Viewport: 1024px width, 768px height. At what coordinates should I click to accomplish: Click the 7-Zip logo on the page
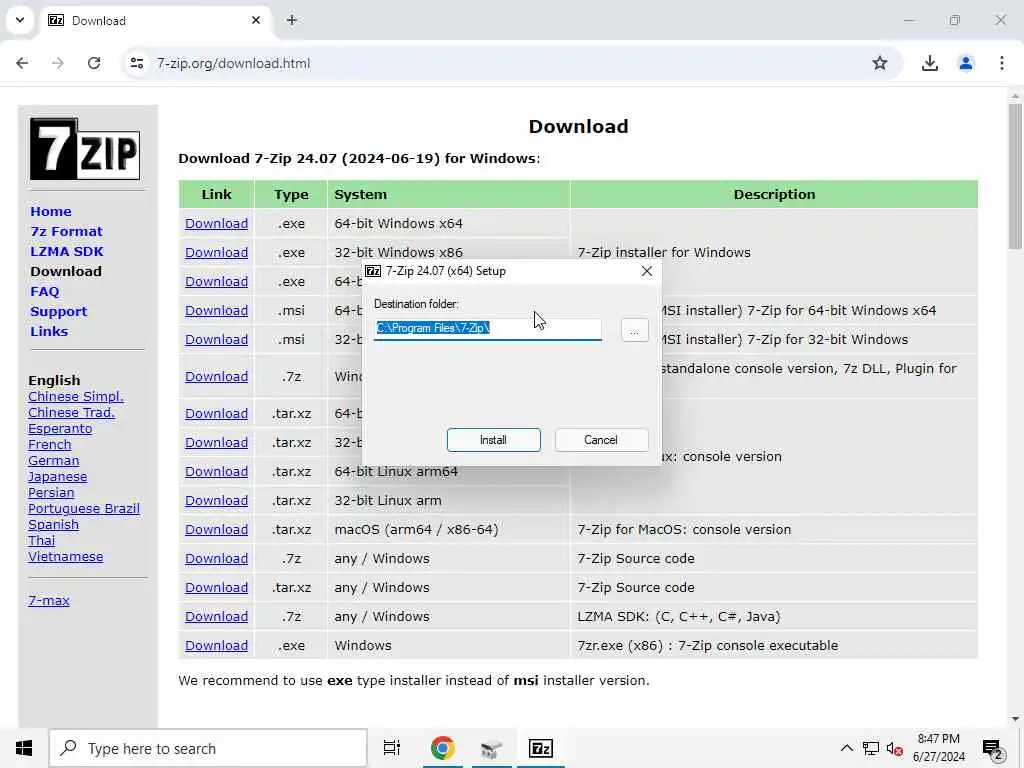(85, 148)
